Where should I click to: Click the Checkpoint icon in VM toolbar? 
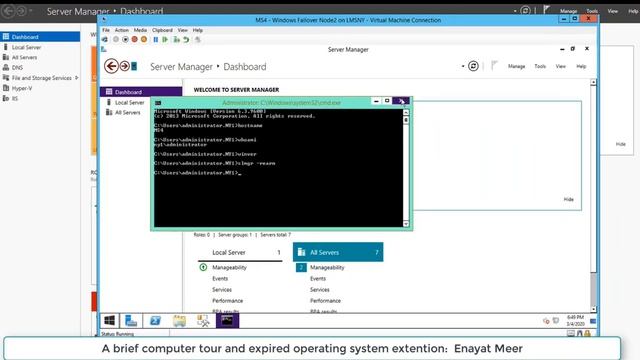pos(176,40)
